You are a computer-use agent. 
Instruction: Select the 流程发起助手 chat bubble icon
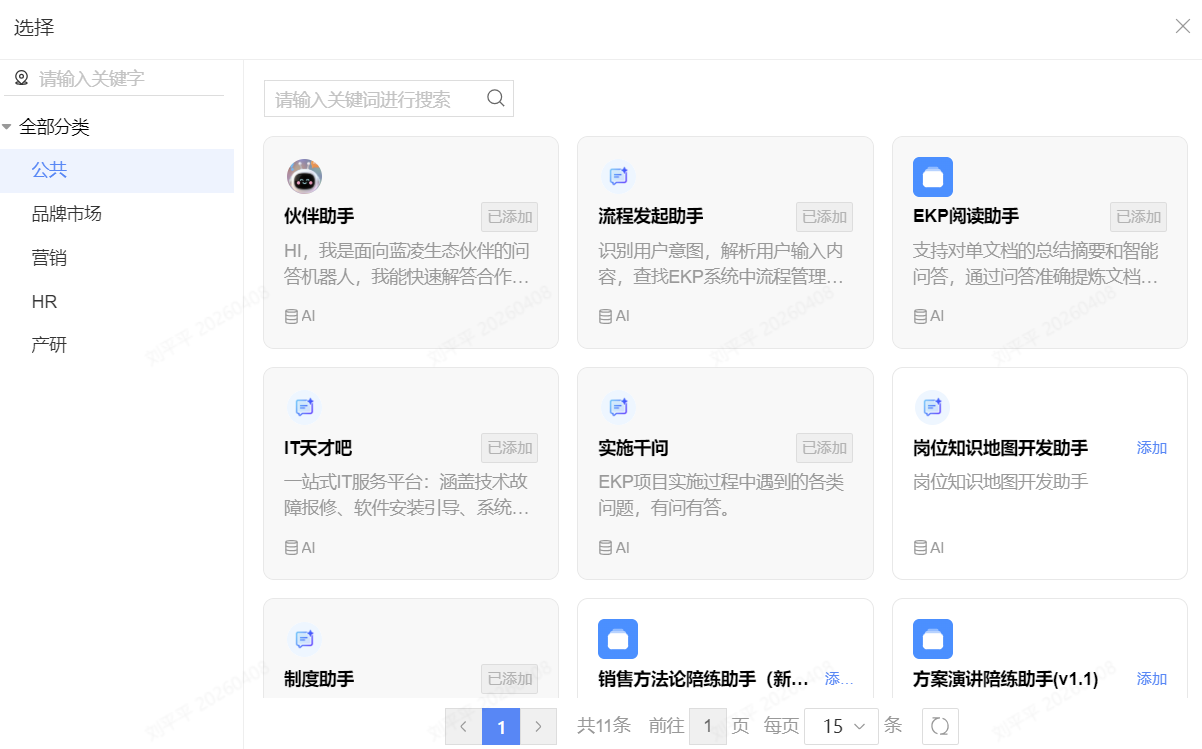click(x=618, y=175)
